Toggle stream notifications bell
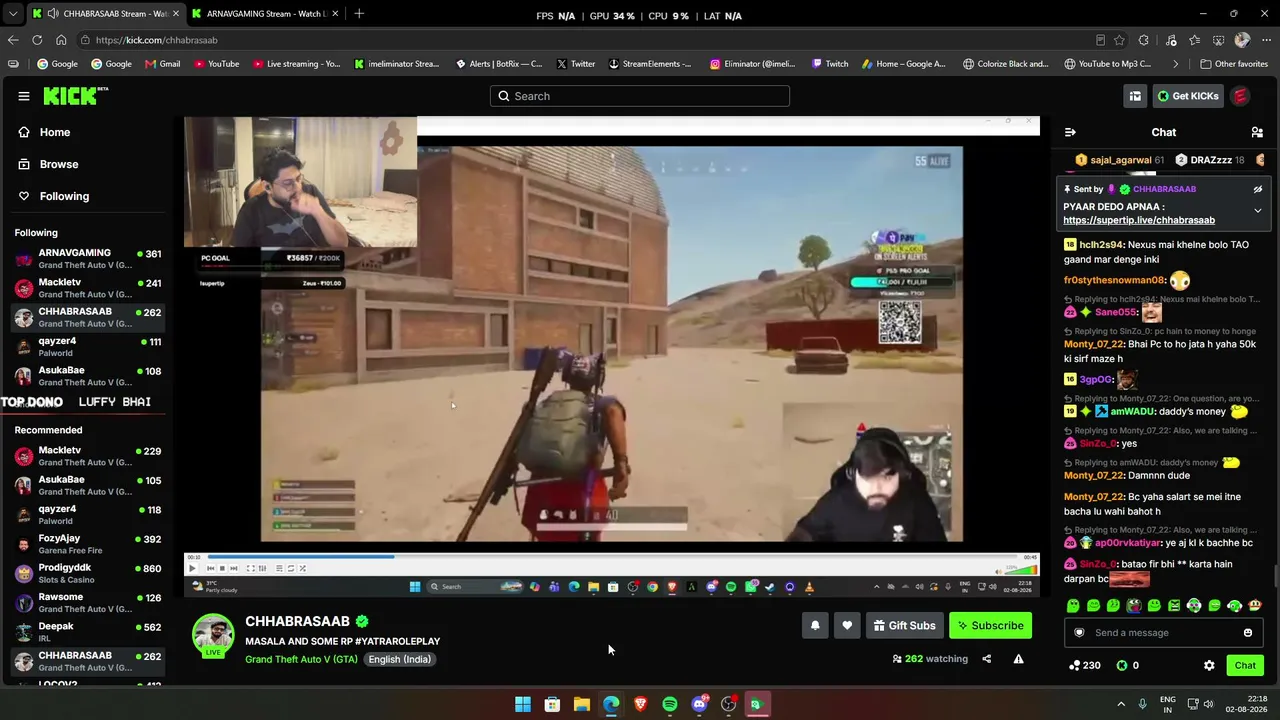The image size is (1280, 720). click(815, 626)
